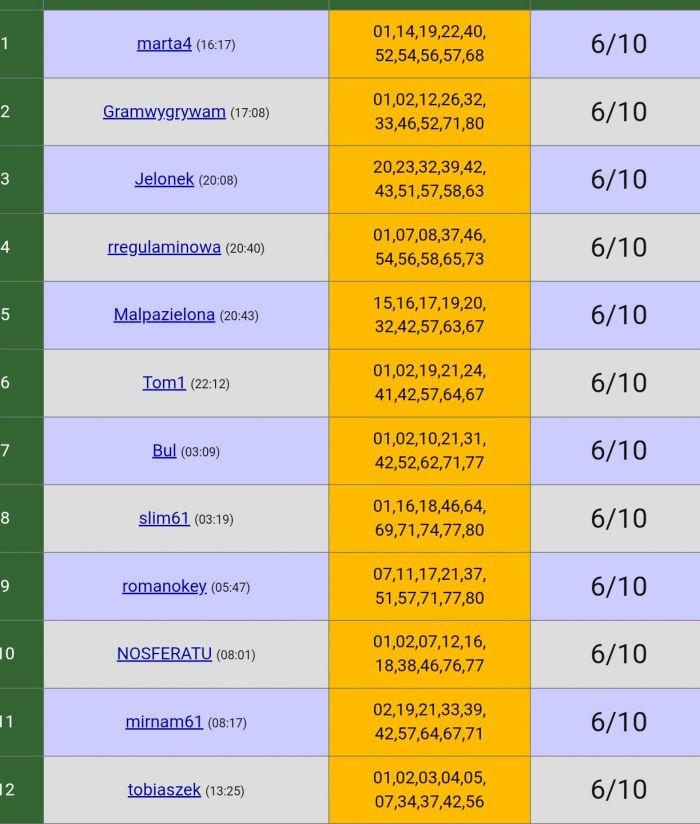
Task: Select rank number 5 in green column
Action: coord(5,315)
